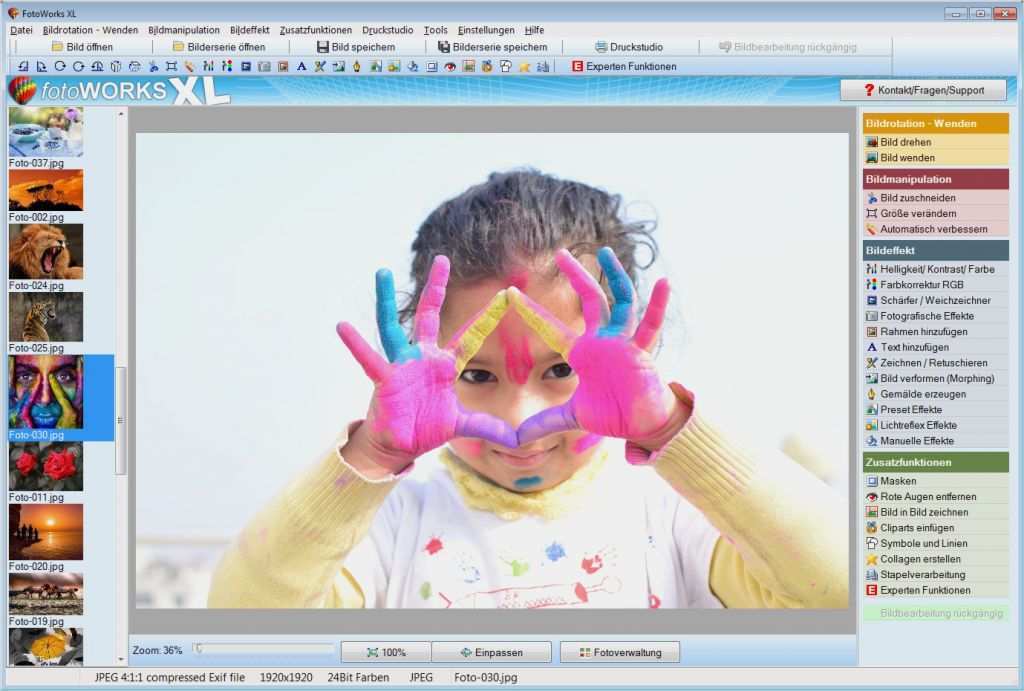This screenshot has width=1024, height=691.
Task: Open the Datei menu
Action: 21,30
